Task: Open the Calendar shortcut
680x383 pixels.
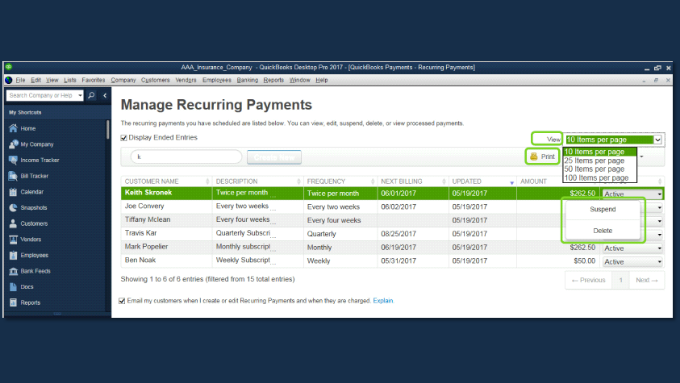Action: [x=32, y=192]
